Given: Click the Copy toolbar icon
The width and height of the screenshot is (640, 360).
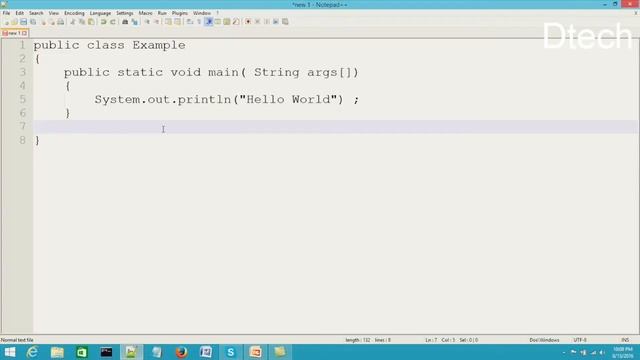Looking at the screenshot, I should (x=82, y=22).
